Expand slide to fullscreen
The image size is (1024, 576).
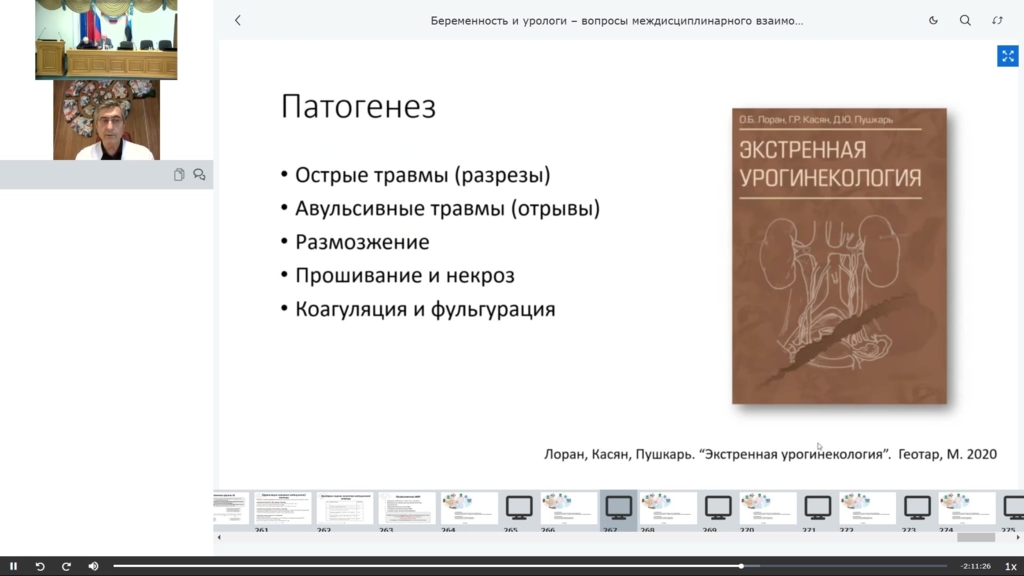click(x=1006, y=56)
